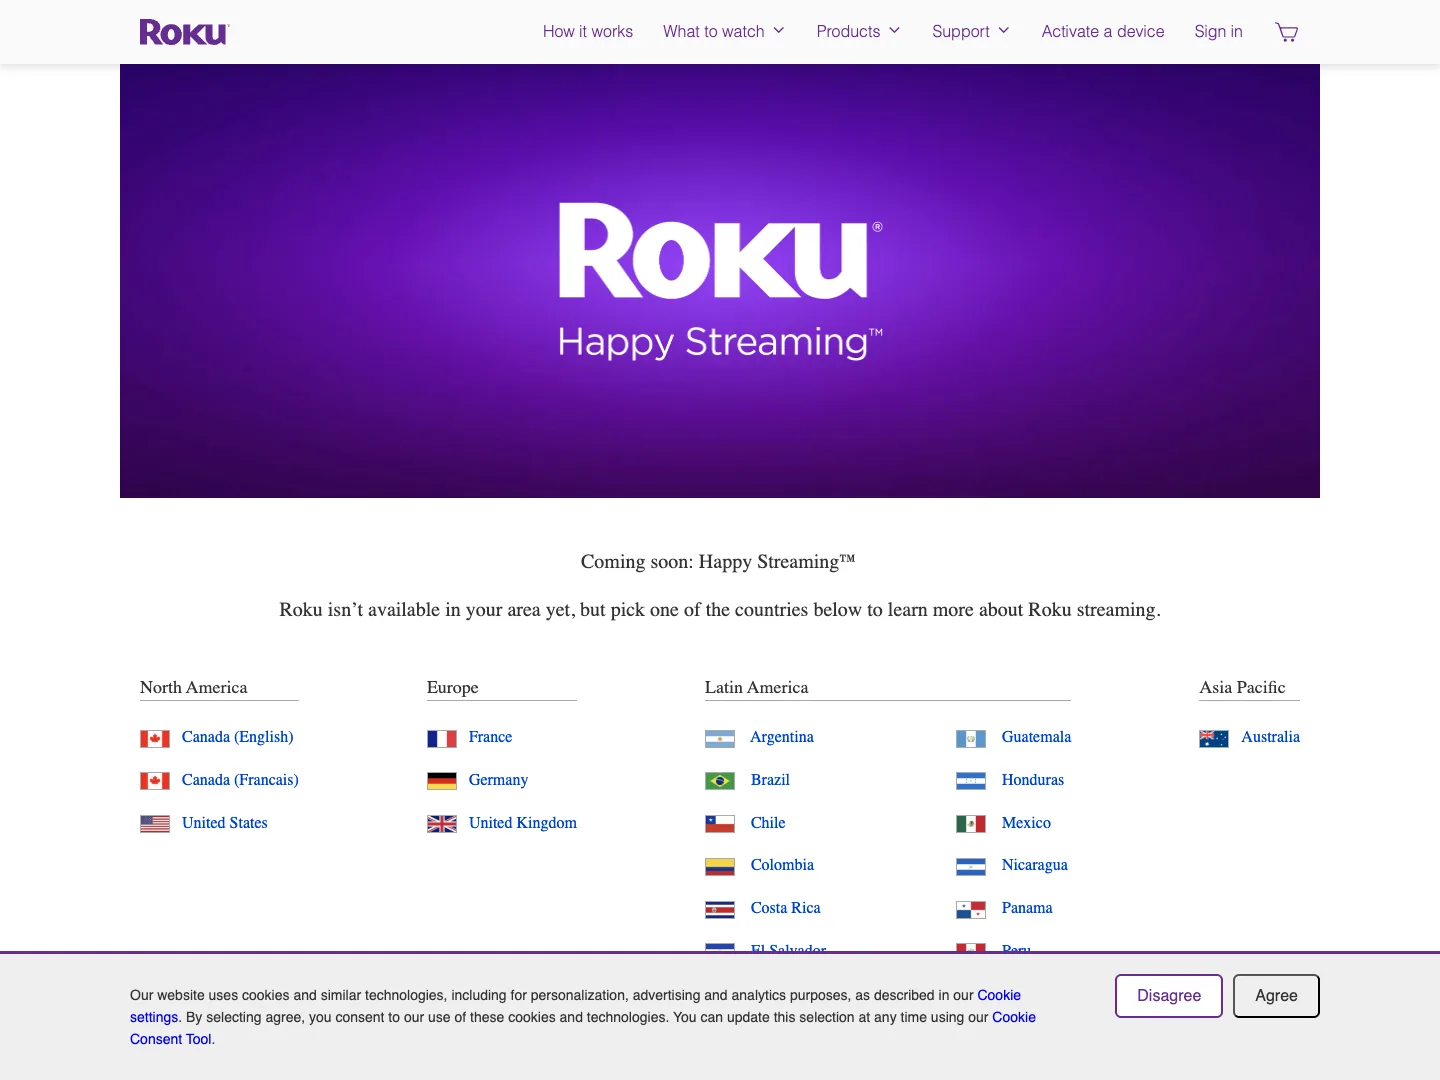Select the Canada (Francais) link
The width and height of the screenshot is (1440, 1080).
(240, 780)
